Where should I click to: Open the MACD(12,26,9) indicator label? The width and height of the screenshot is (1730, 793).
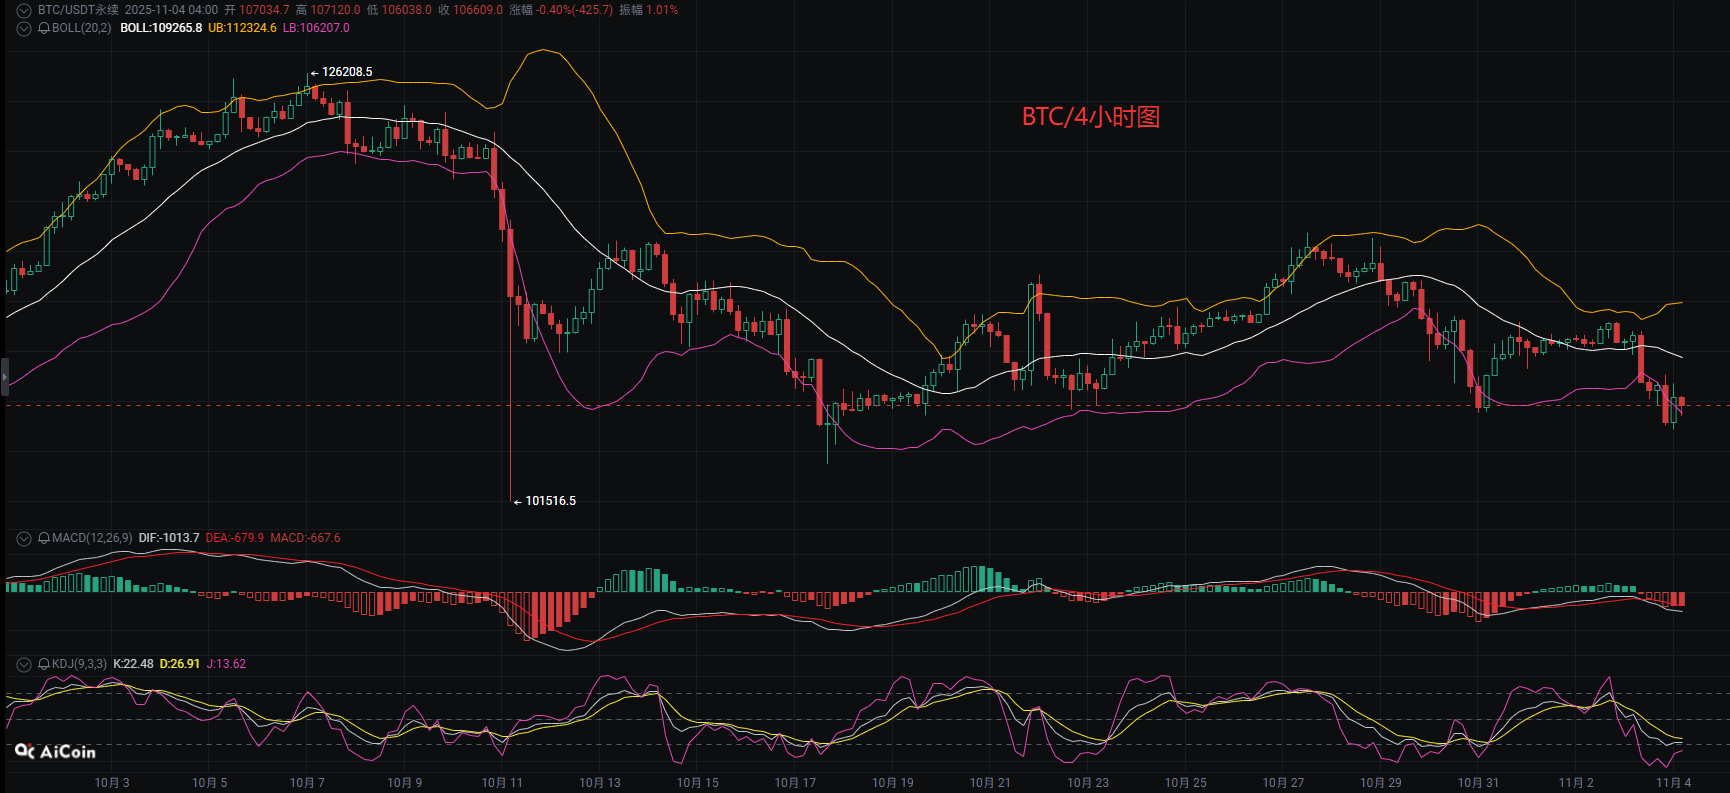(x=92, y=538)
